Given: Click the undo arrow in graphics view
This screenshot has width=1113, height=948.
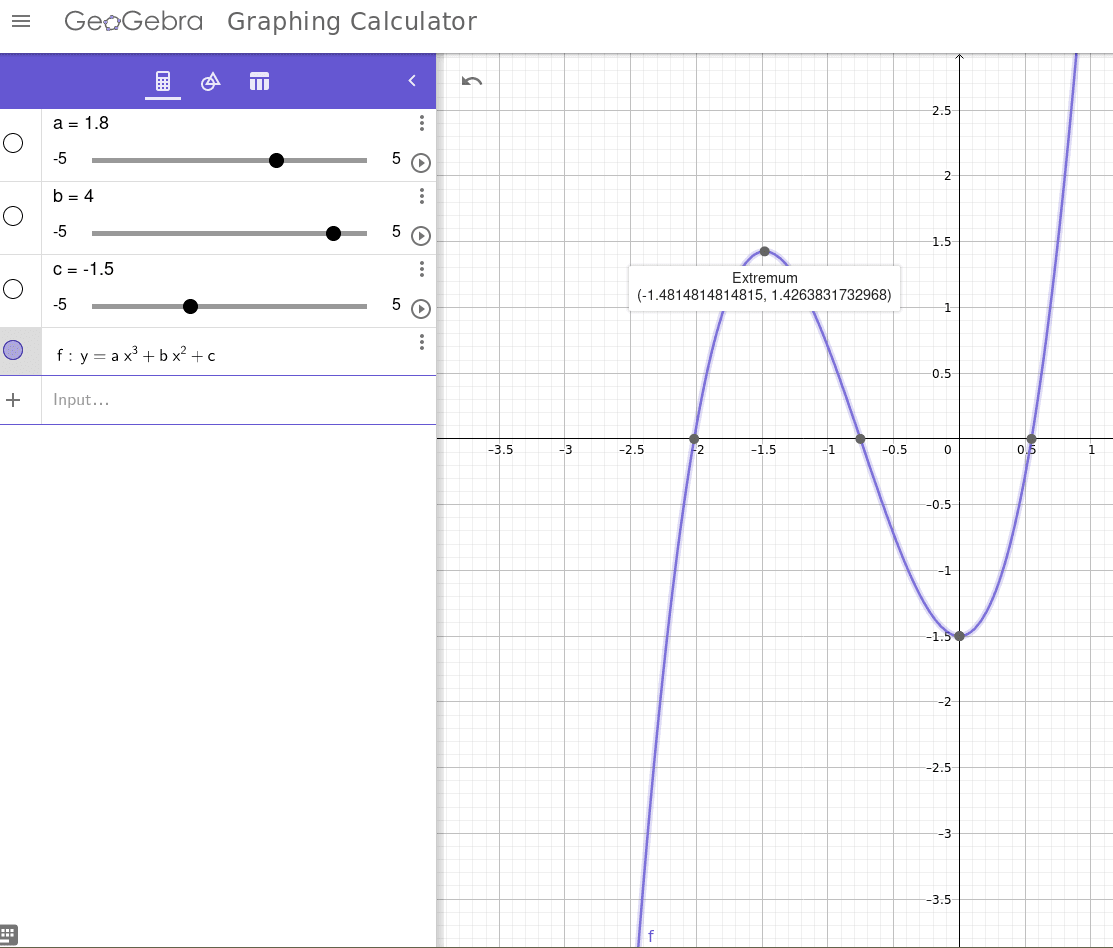Looking at the screenshot, I should (x=471, y=81).
